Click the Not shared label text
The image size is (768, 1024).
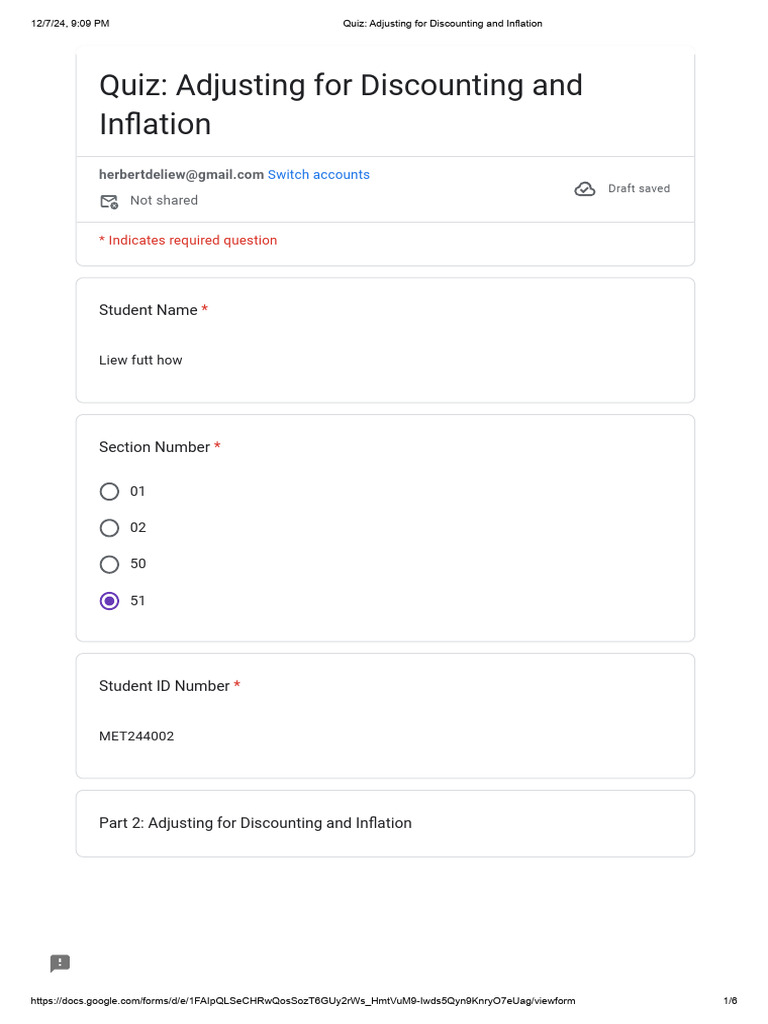click(x=164, y=201)
